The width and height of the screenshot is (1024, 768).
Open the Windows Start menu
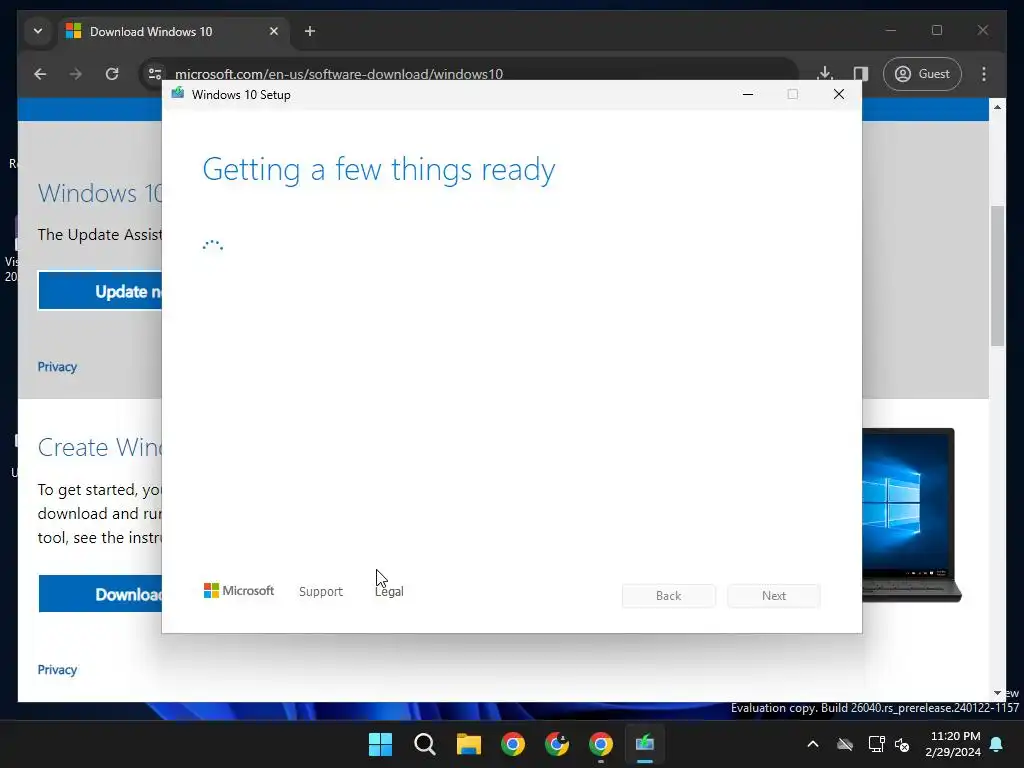380,744
